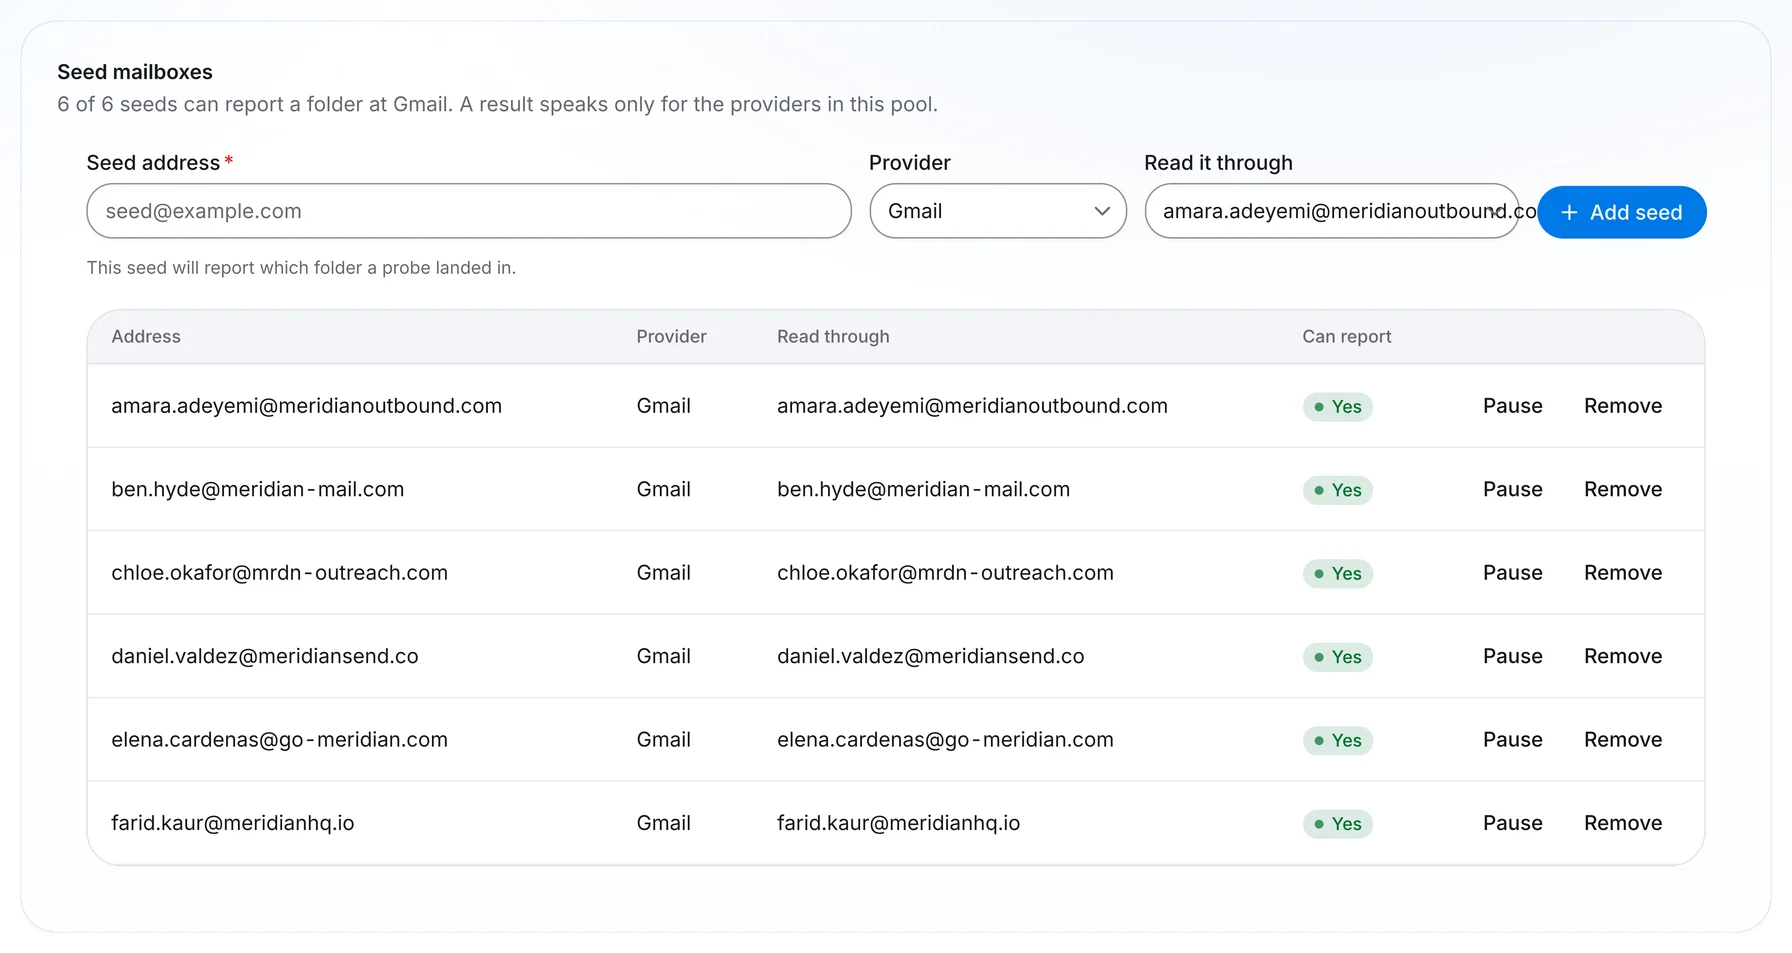The height and width of the screenshot is (953, 1792).
Task: Open the Read it through dropdown
Action: pyautogui.click(x=1332, y=211)
